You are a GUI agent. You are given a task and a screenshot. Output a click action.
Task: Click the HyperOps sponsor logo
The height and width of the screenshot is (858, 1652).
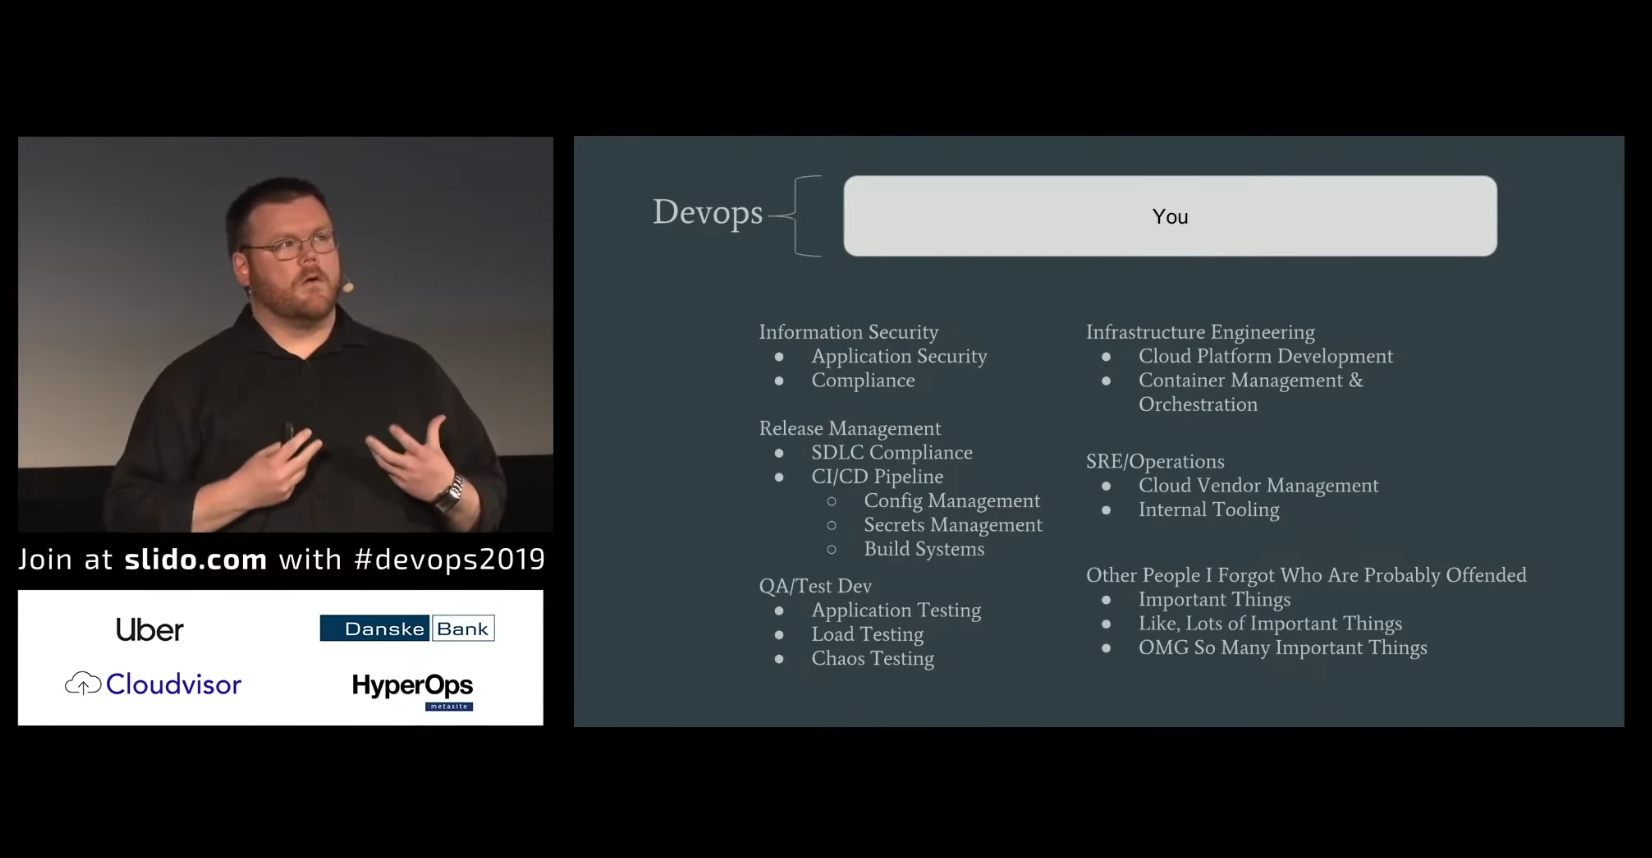point(412,688)
